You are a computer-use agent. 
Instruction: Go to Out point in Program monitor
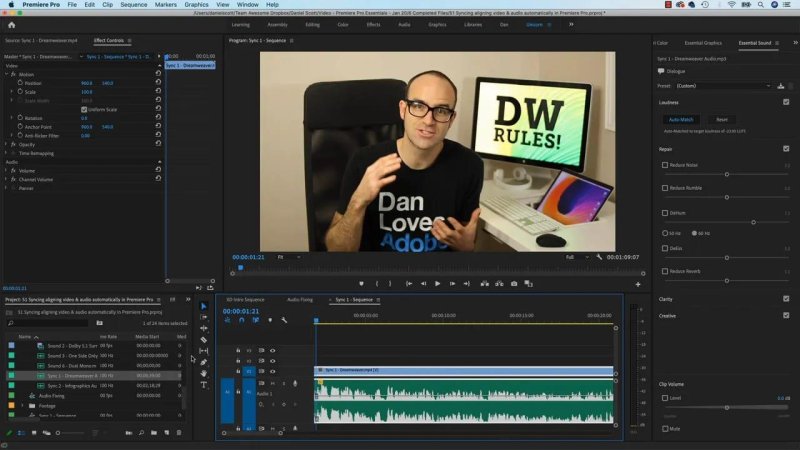pyautogui.click(x=466, y=284)
